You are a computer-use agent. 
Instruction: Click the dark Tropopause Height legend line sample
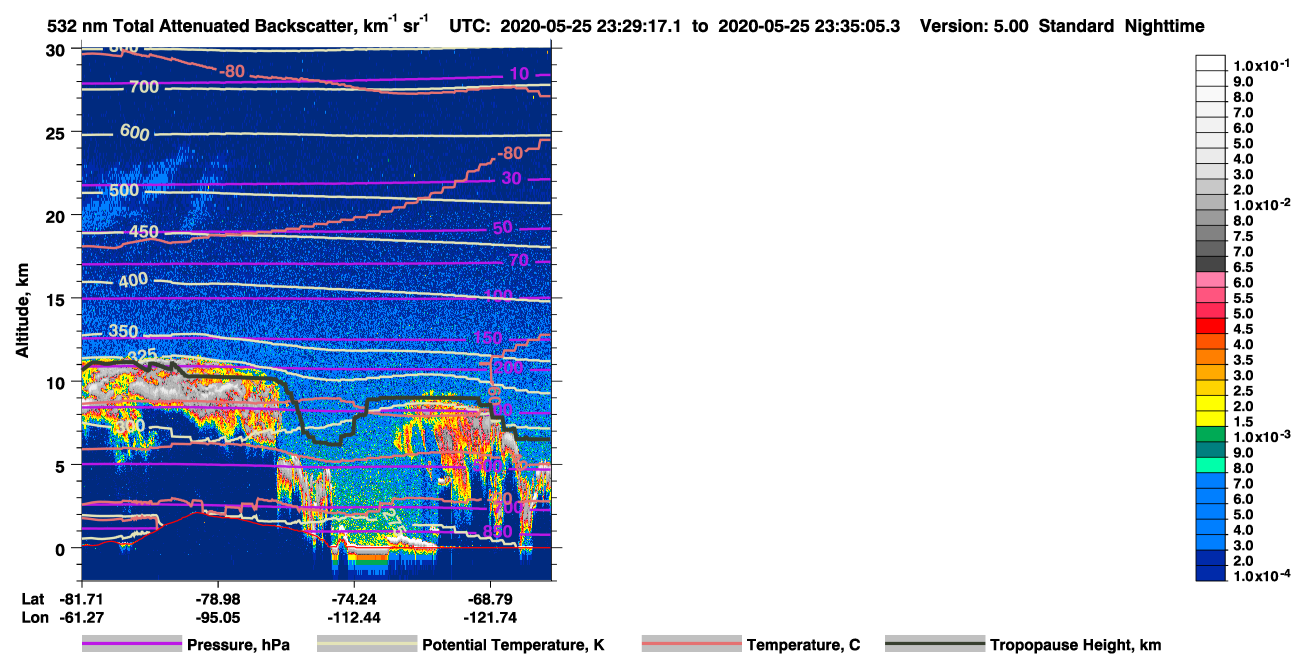935,645
